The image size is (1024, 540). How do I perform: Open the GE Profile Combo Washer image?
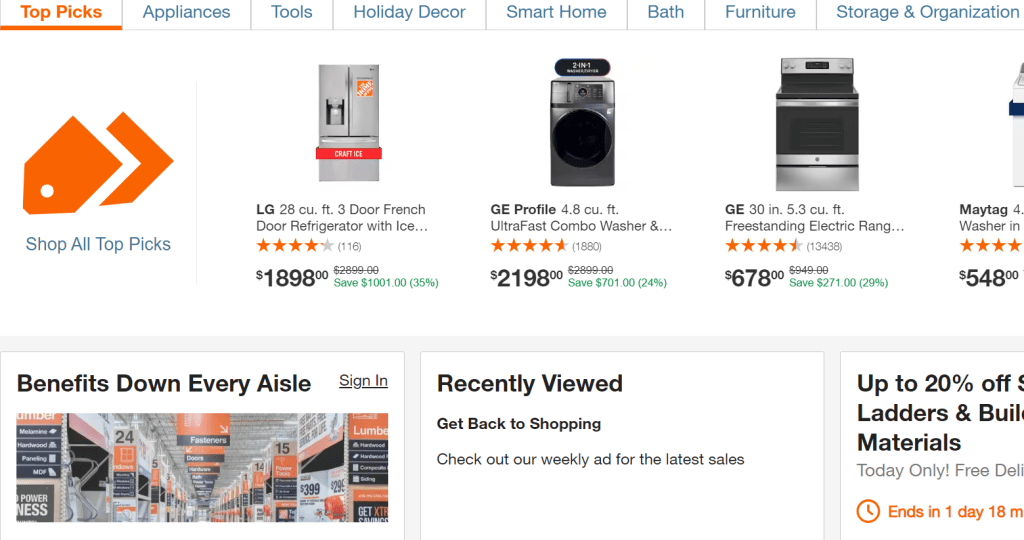click(x=583, y=123)
